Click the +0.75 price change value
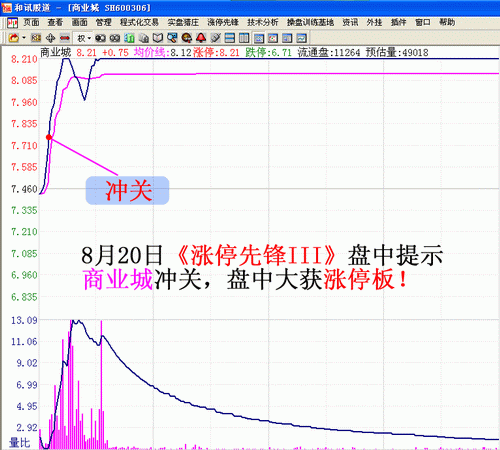This screenshot has width=500, height=450. coord(115,53)
